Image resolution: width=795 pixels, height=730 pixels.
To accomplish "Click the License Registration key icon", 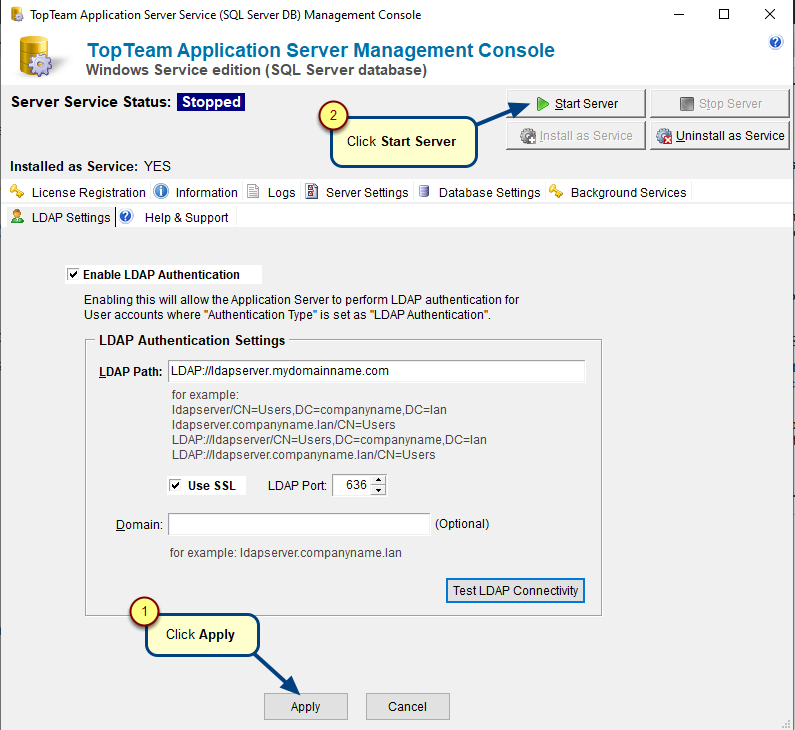I will (17, 192).
